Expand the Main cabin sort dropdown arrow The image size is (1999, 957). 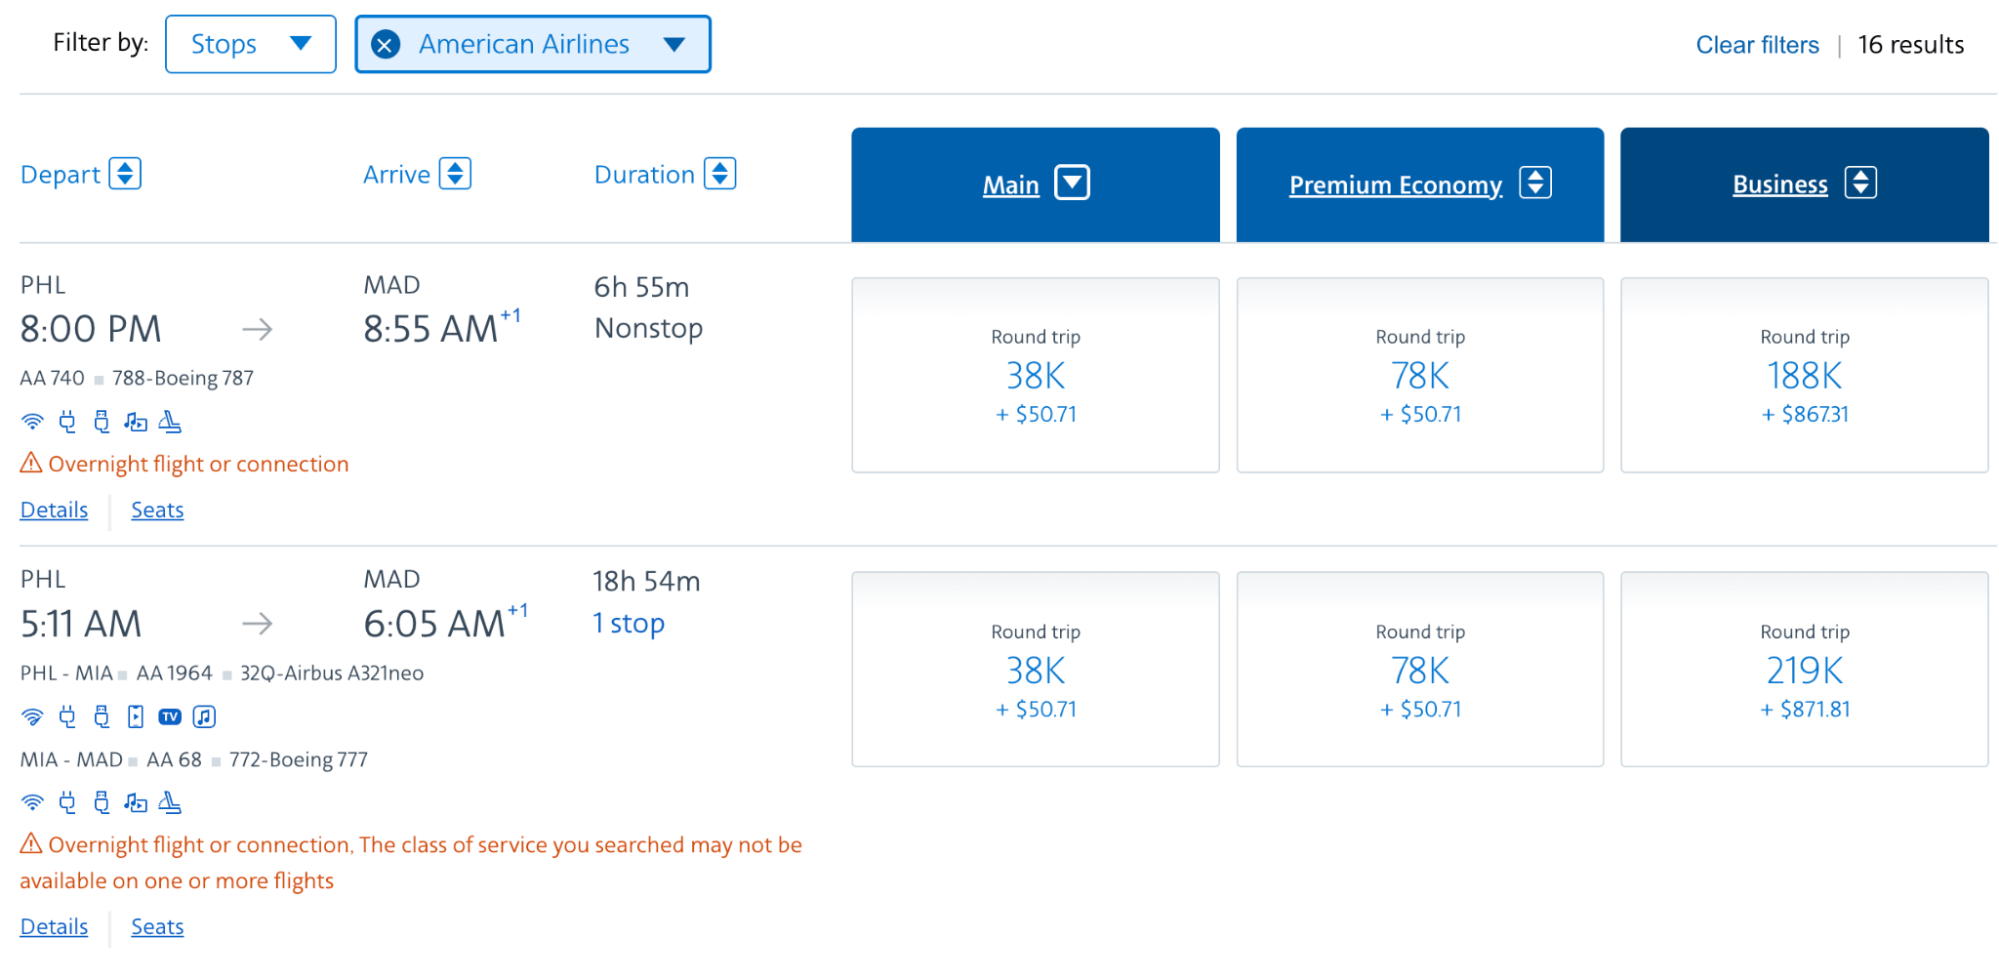1072,184
